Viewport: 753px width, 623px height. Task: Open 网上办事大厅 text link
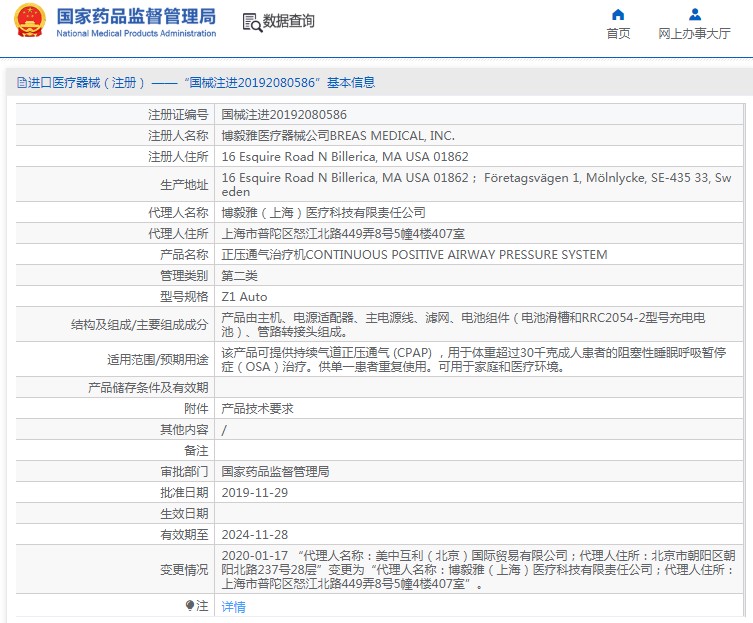click(x=694, y=34)
